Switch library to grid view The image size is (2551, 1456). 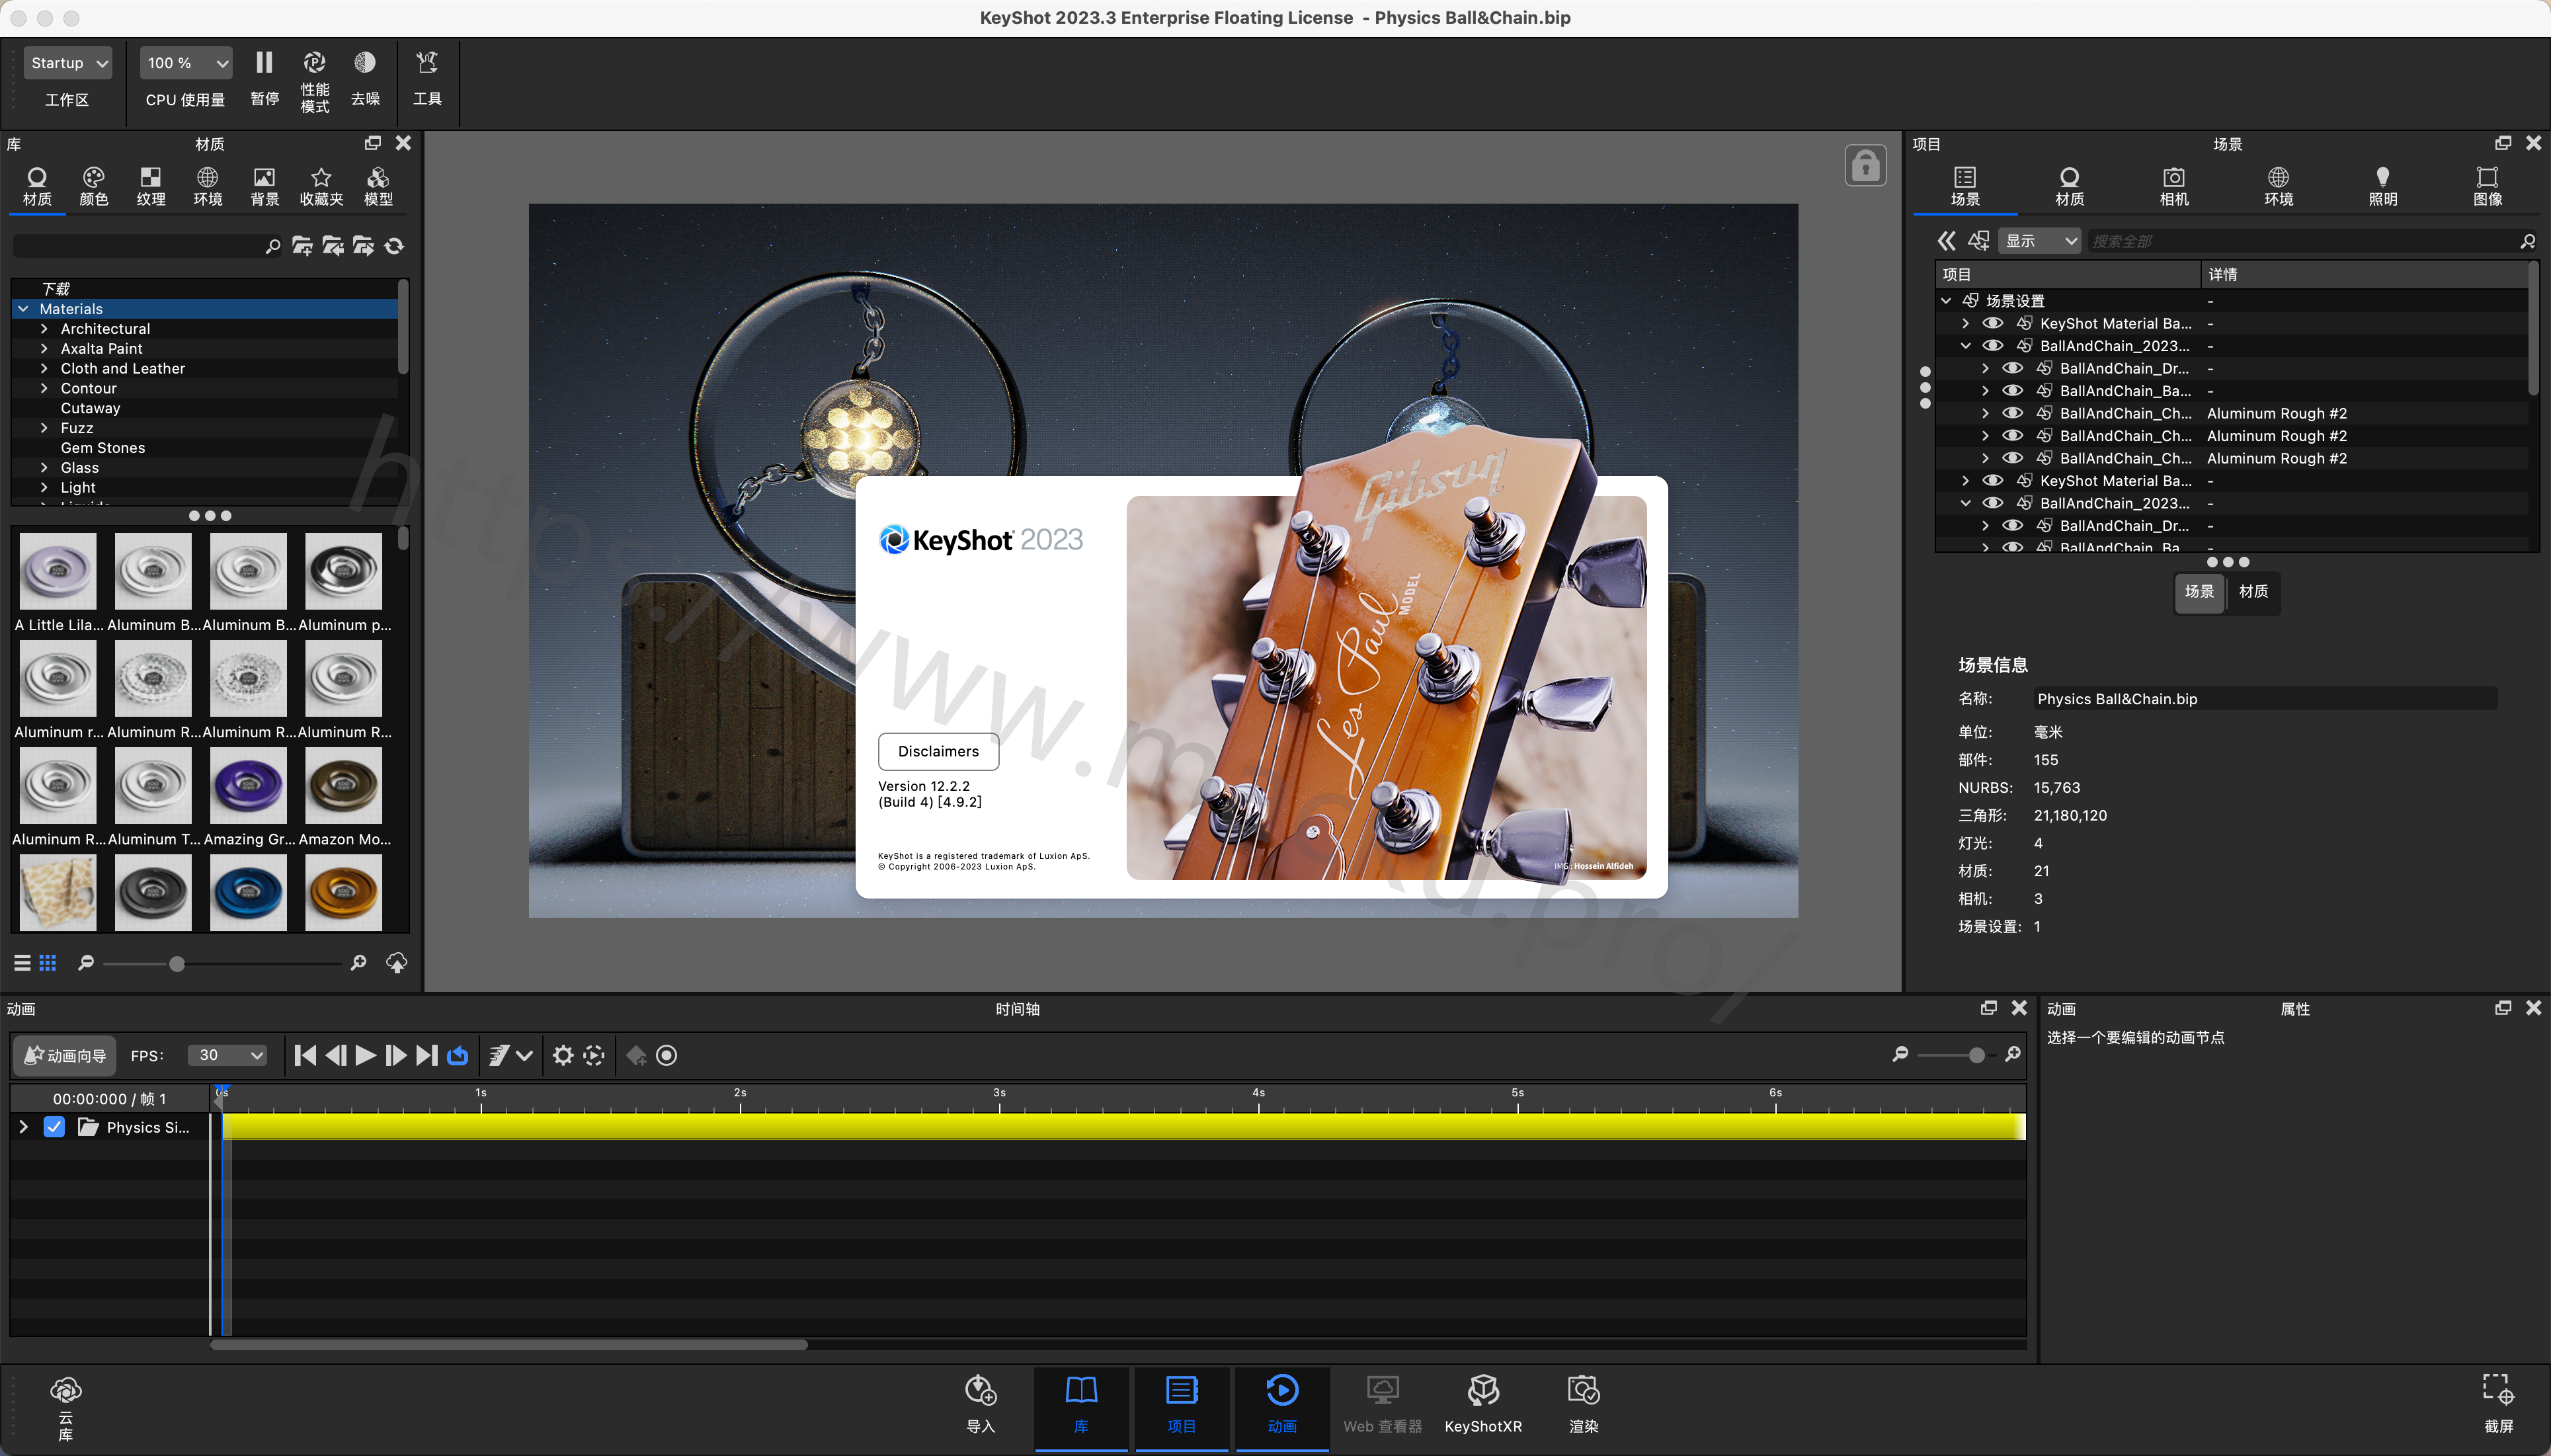48,963
